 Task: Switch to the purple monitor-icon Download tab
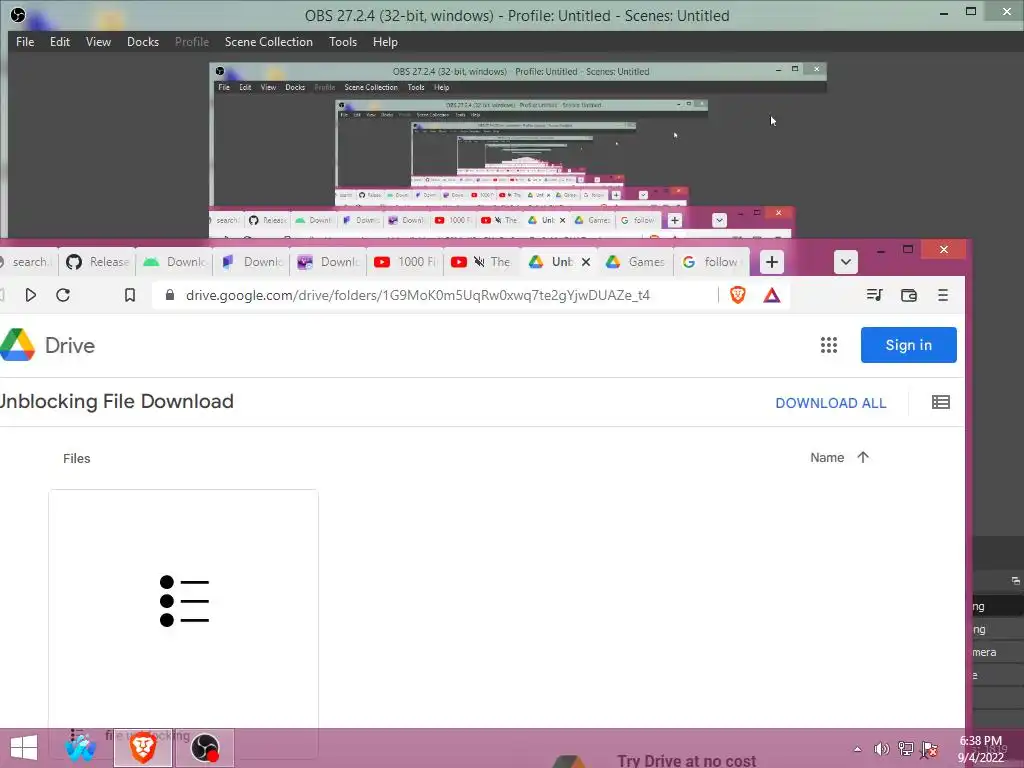tap(328, 262)
